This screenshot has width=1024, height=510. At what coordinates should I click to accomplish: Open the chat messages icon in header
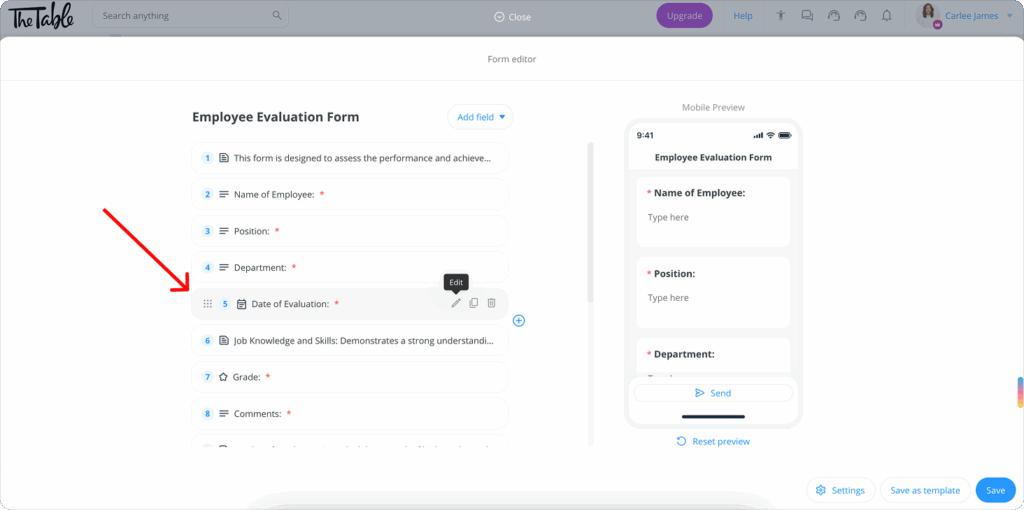click(807, 16)
